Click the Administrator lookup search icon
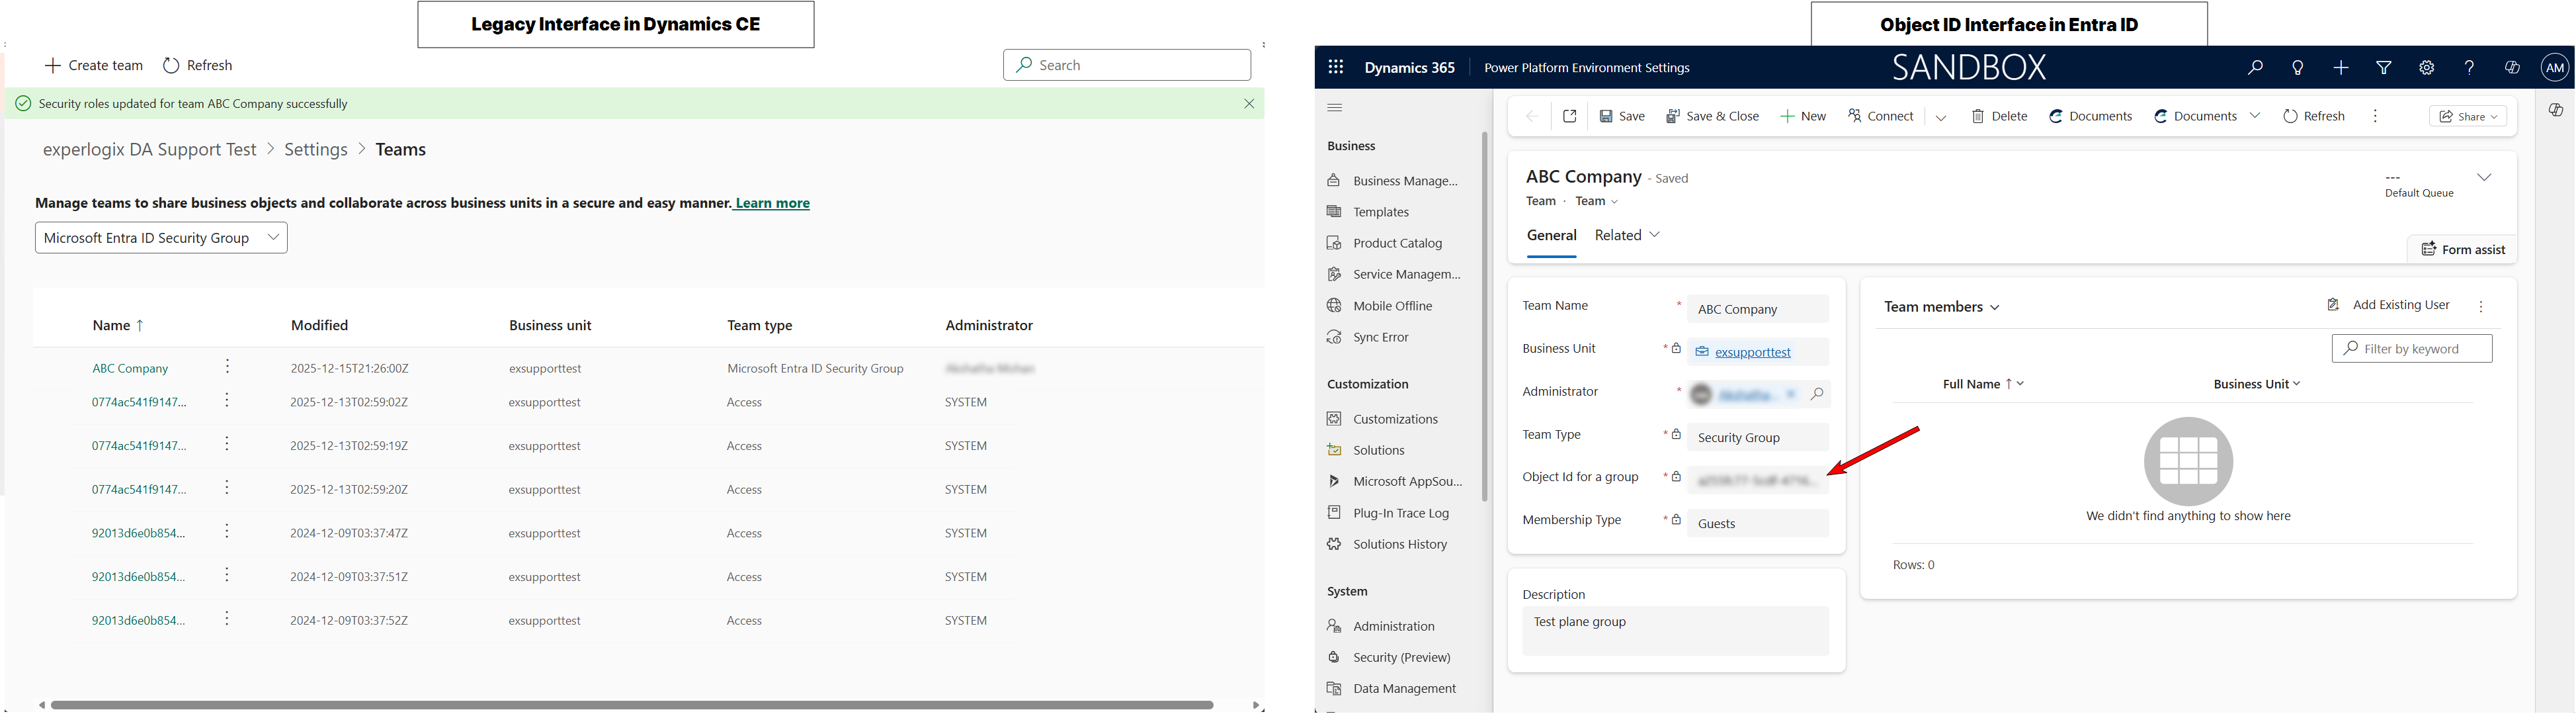The height and width of the screenshot is (714, 2576). pyautogui.click(x=1817, y=395)
